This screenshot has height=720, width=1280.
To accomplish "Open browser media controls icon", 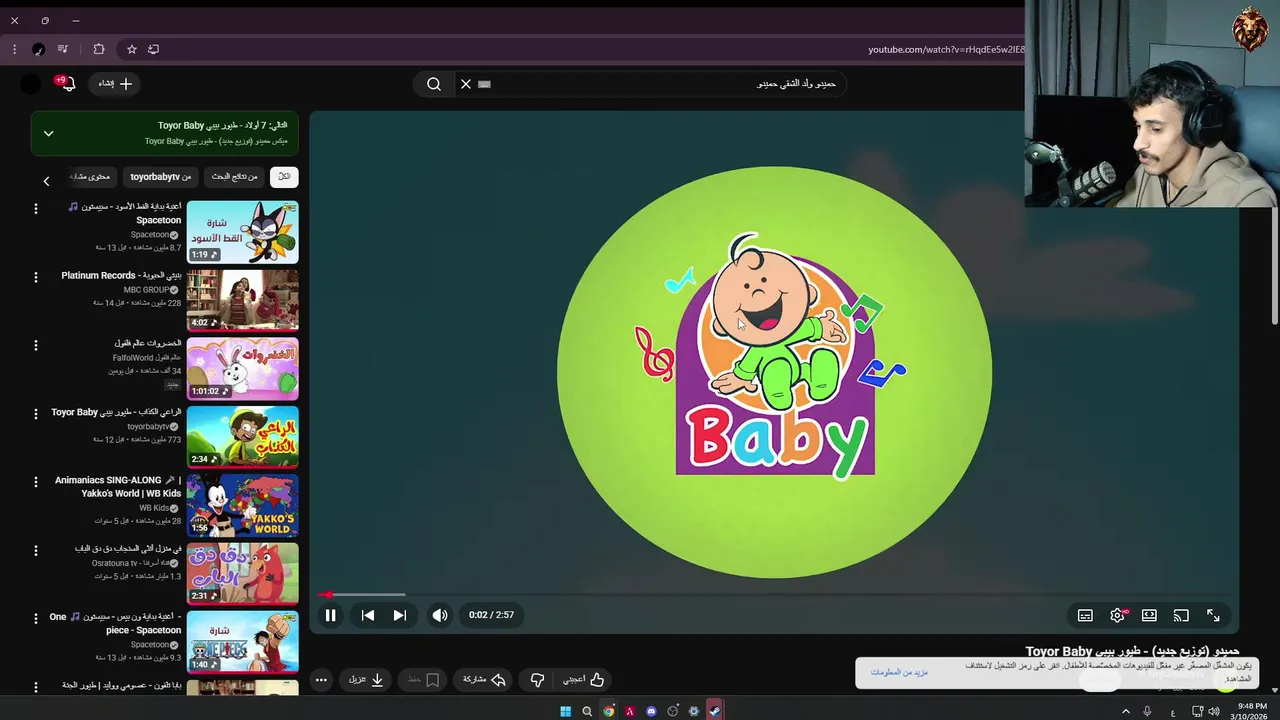I will pyautogui.click(x=62, y=49).
